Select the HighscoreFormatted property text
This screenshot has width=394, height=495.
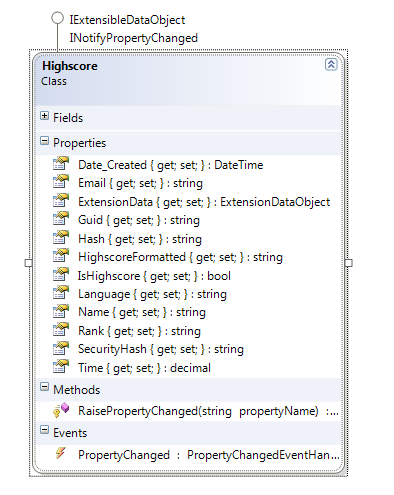tap(180, 257)
